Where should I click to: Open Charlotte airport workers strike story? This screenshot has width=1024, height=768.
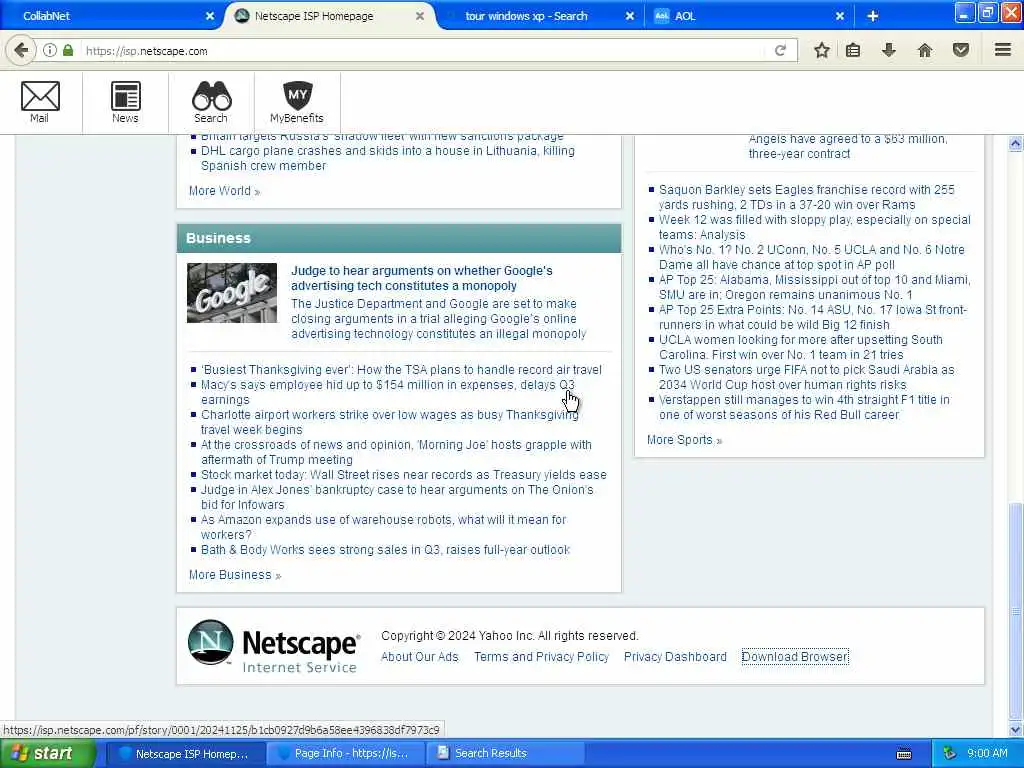(x=390, y=422)
